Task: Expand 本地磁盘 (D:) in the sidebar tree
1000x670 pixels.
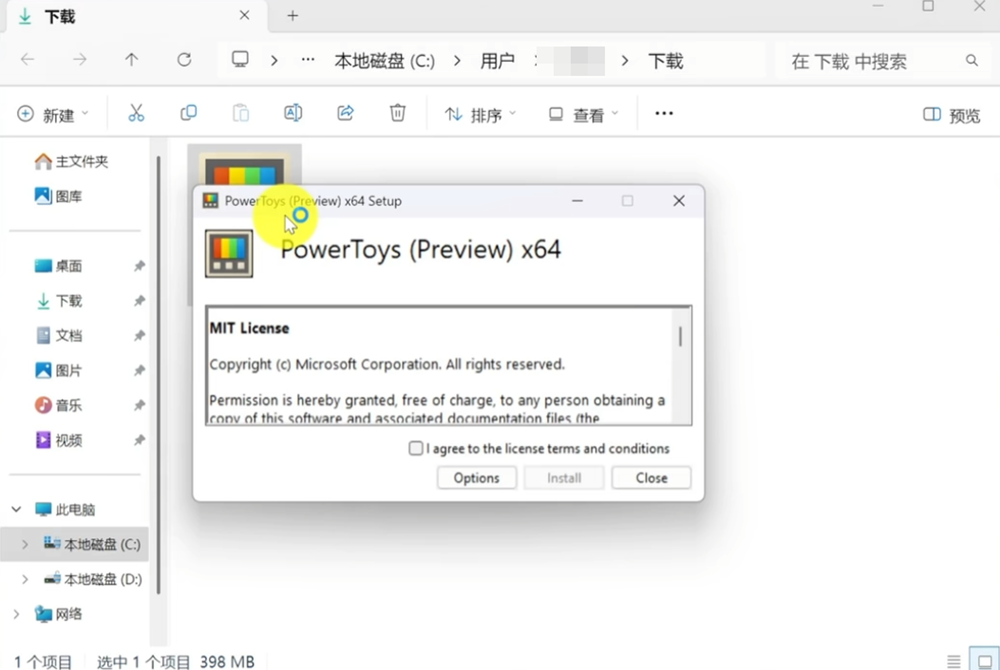Action: tap(25, 579)
